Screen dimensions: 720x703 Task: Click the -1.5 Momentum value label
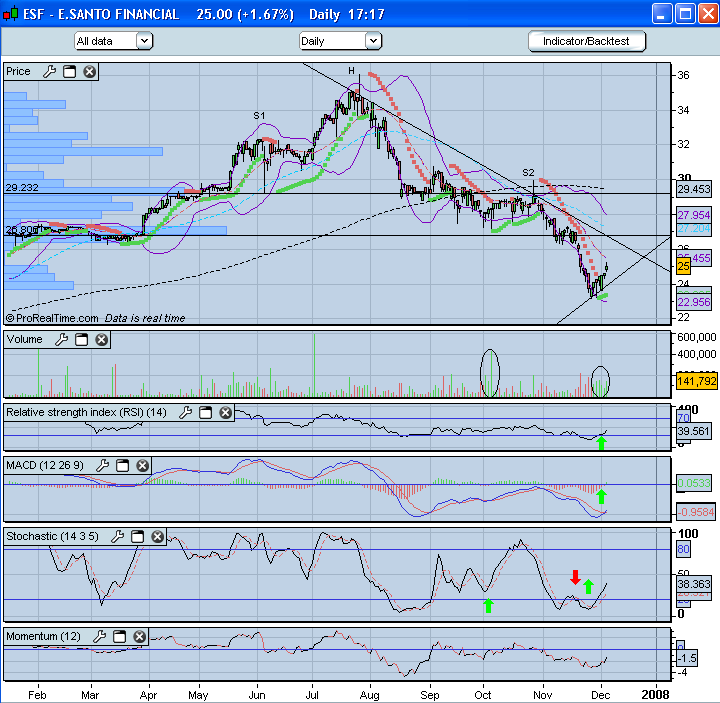tap(687, 658)
